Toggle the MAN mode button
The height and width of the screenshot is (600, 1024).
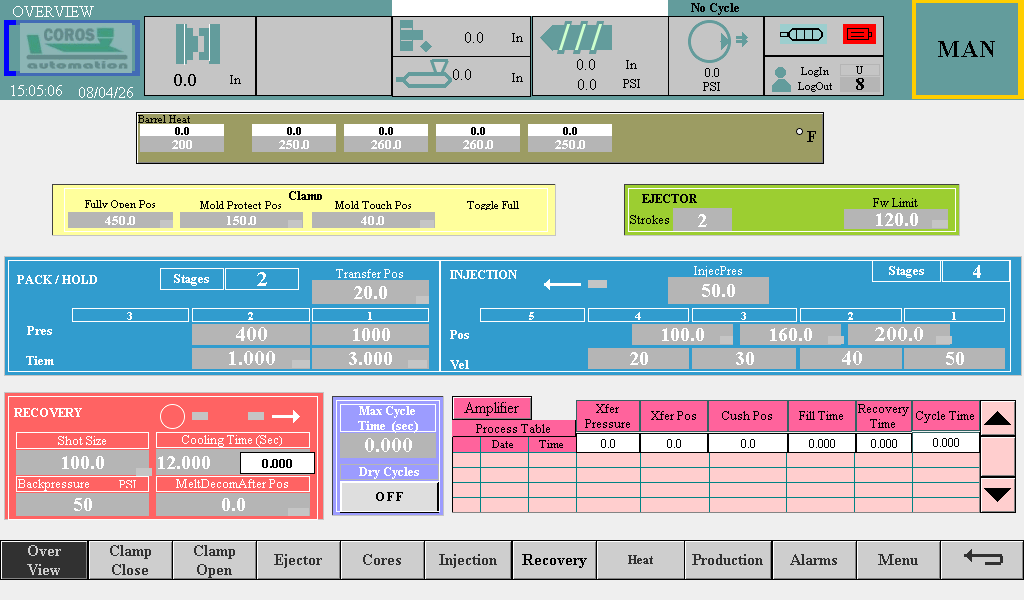pyautogui.click(x=966, y=49)
